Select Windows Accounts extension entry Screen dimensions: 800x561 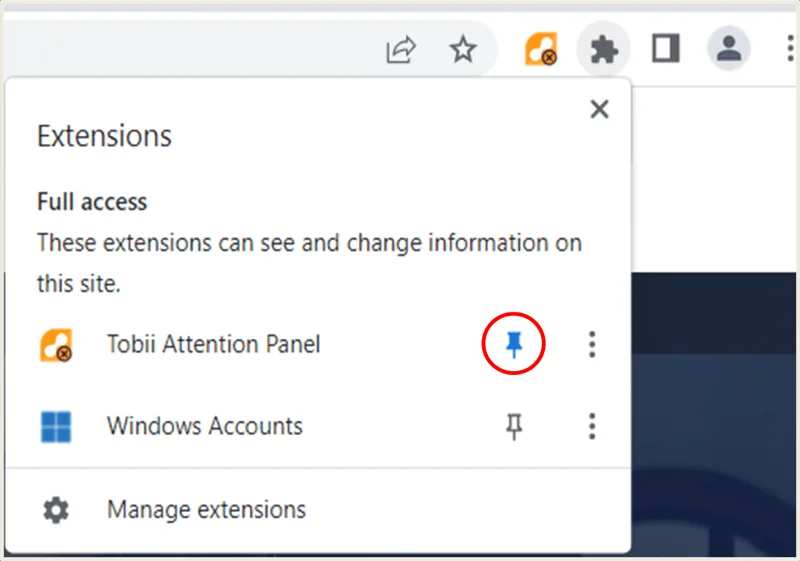tap(205, 426)
